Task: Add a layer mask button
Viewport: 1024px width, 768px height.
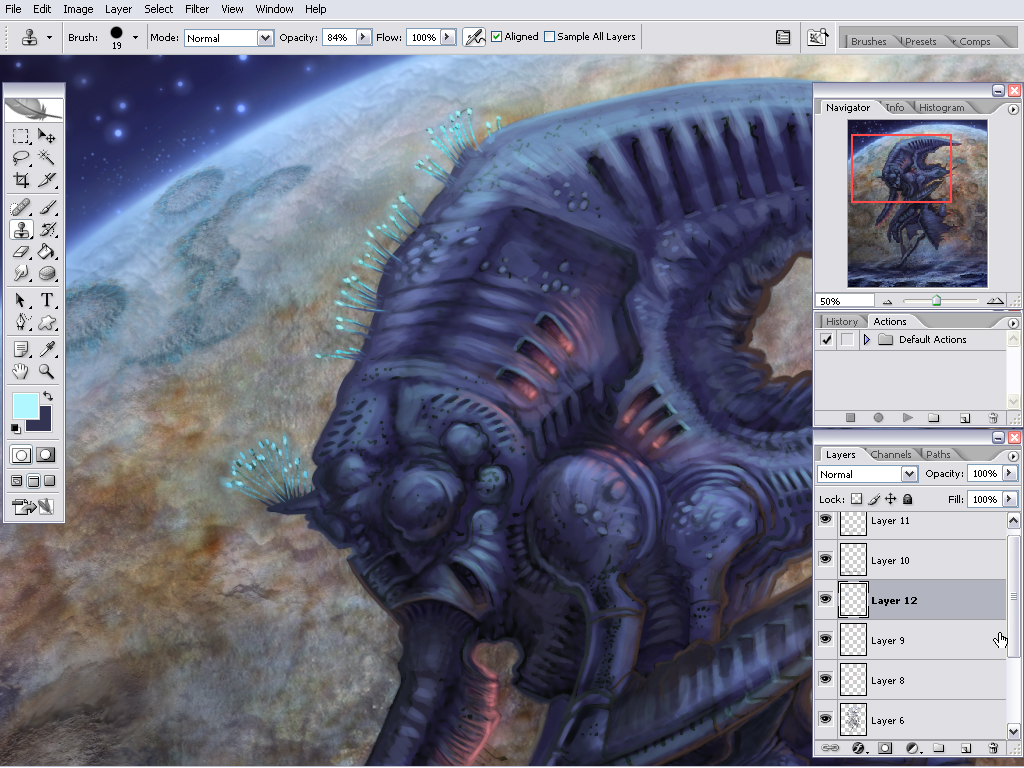Action: click(885, 748)
